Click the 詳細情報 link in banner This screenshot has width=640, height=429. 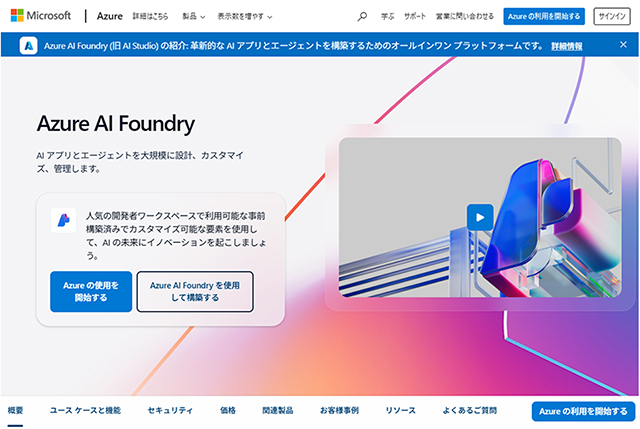(x=567, y=46)
